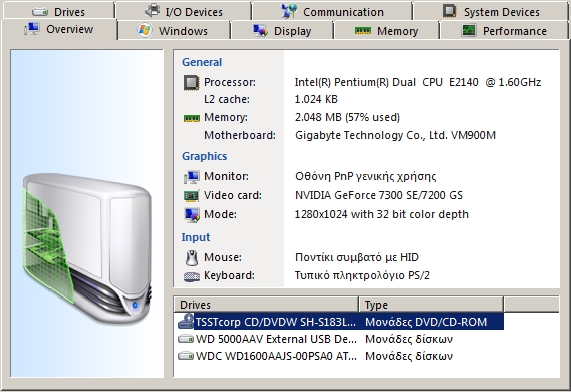The height and width of the screenshot is (392, 571).
Task: Select the TSSTcorp CD/DVDW SH-S183L row
Action: [x=341, y=322]
